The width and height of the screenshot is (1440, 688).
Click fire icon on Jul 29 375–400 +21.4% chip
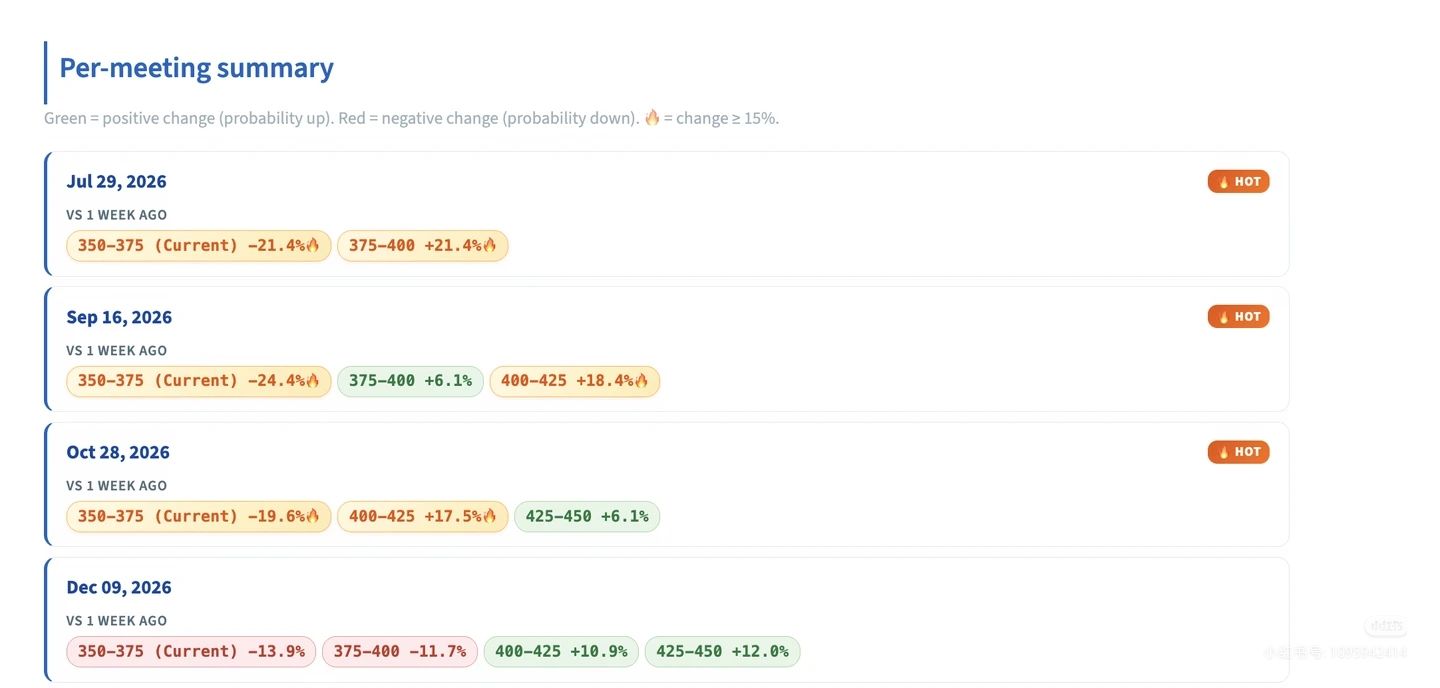[x=489, y=245]
